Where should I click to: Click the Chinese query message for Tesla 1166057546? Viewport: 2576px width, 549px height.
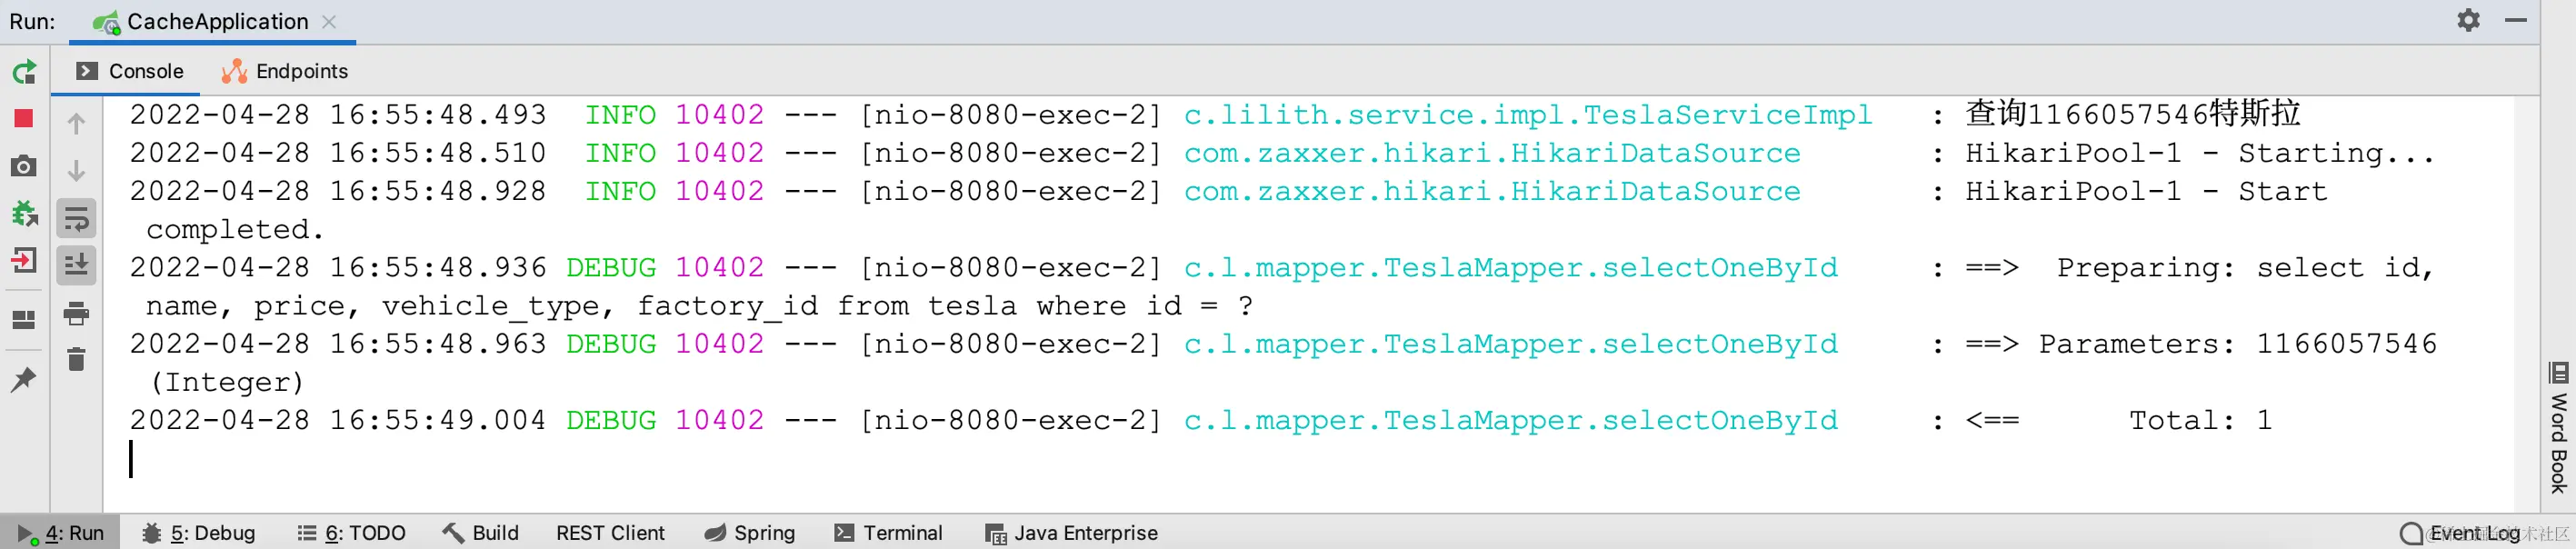(2133, 114)
